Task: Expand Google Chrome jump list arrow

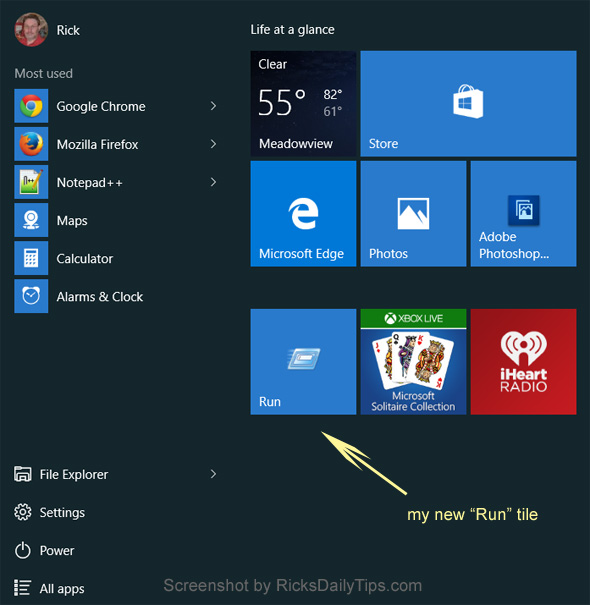Action: [213, 106]
